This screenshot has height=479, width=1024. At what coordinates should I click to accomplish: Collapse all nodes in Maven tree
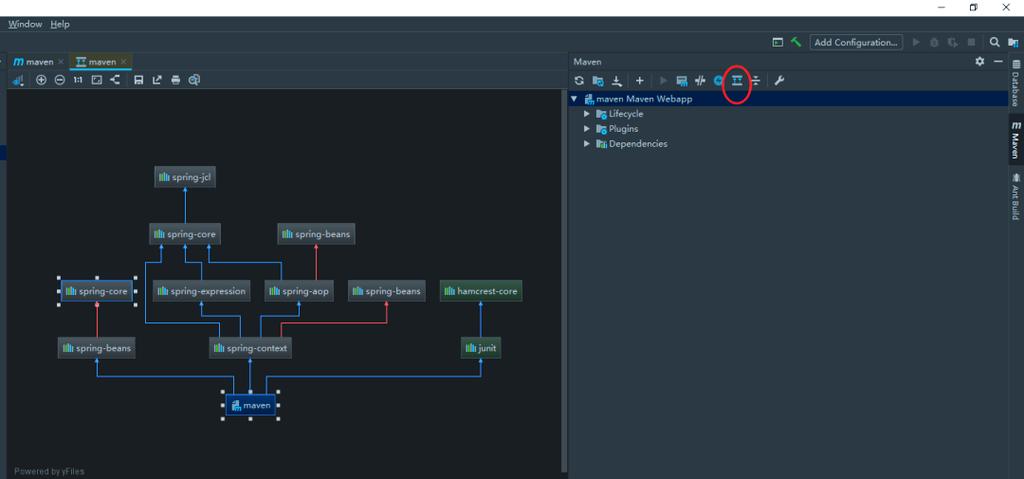756,80
